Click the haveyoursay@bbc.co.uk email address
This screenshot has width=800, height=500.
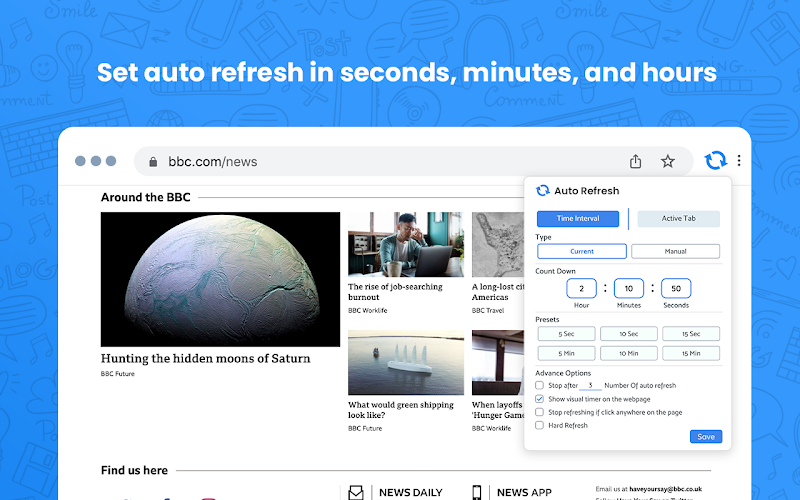tap(665, 489)
